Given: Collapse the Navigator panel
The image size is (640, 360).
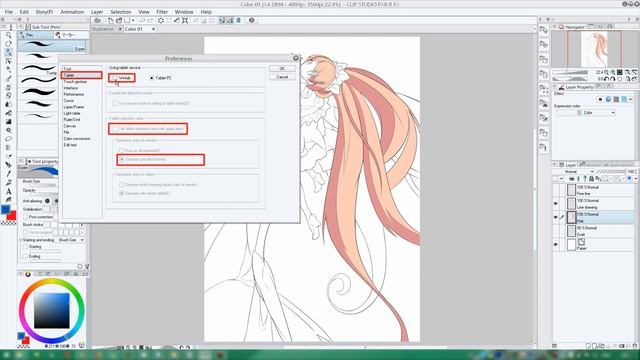Looking at the screenshot, I should [x=554, y=27].
